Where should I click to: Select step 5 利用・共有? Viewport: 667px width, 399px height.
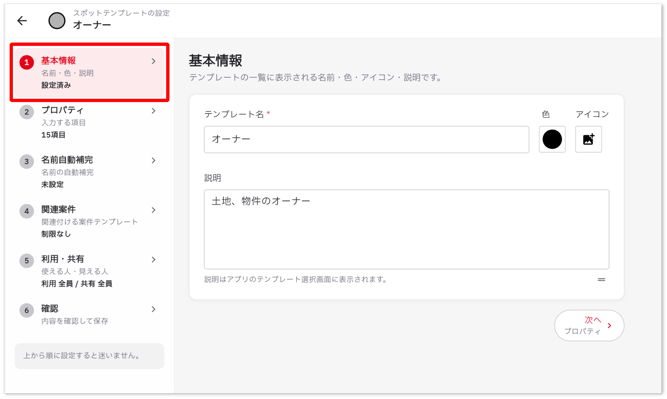tap(89, 271)
